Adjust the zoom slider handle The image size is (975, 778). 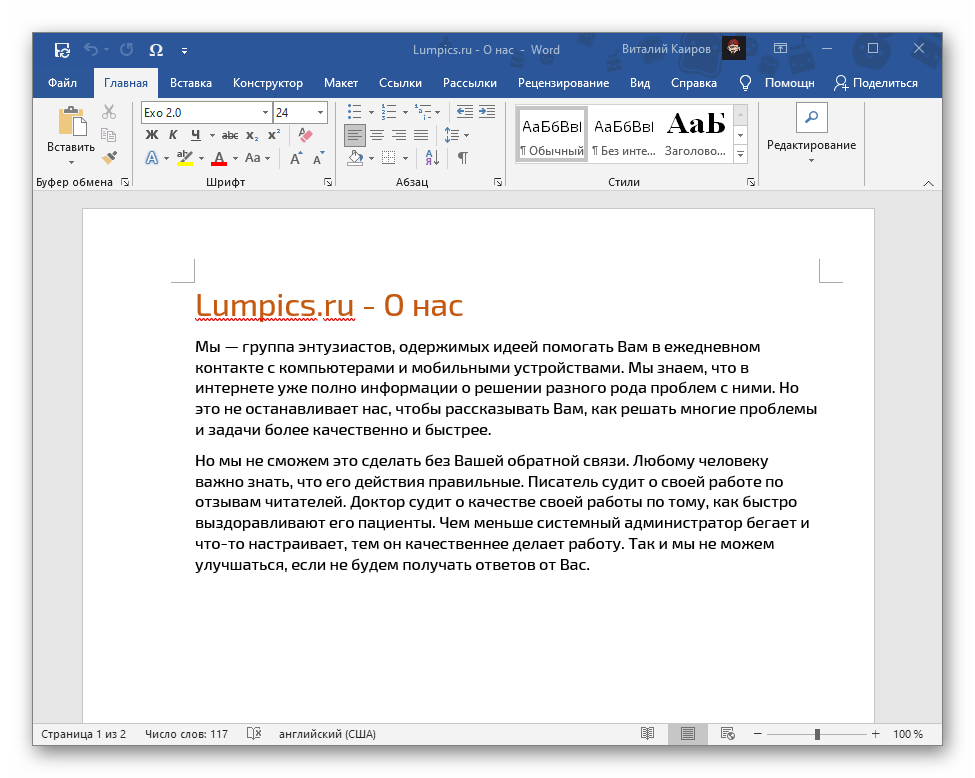pyautogui.click(x=817, y=734)
